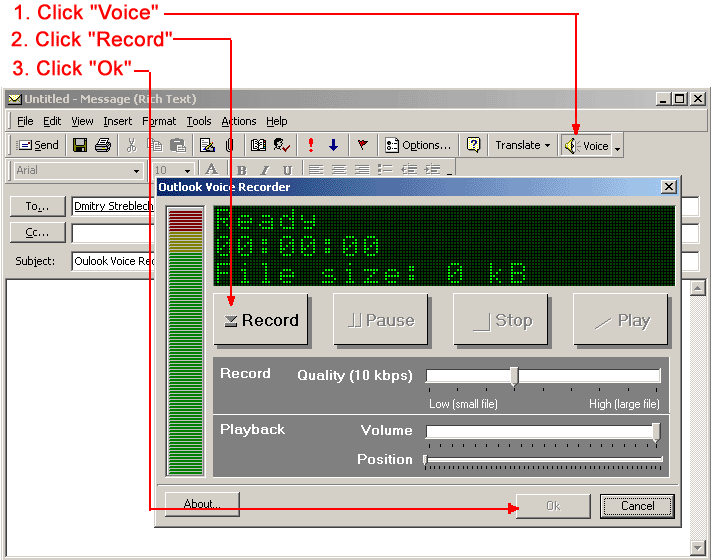Click the Playback Volume slider handle
Image resolution: width=711 pixels, height=560 pixels.
click(656, 432)
